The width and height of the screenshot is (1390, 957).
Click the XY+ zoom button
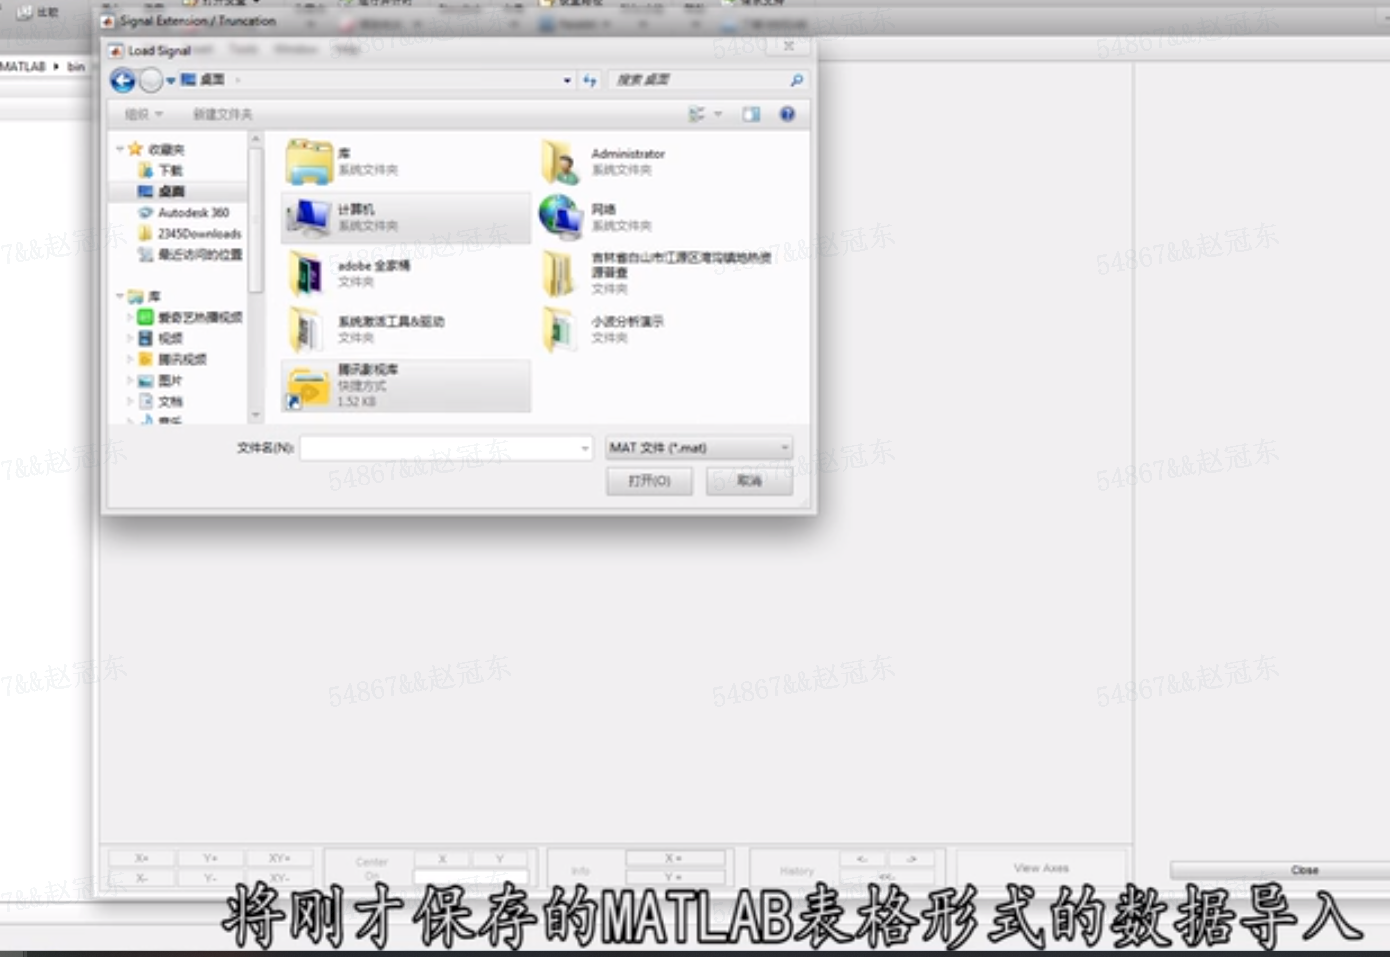pos(279,858)
